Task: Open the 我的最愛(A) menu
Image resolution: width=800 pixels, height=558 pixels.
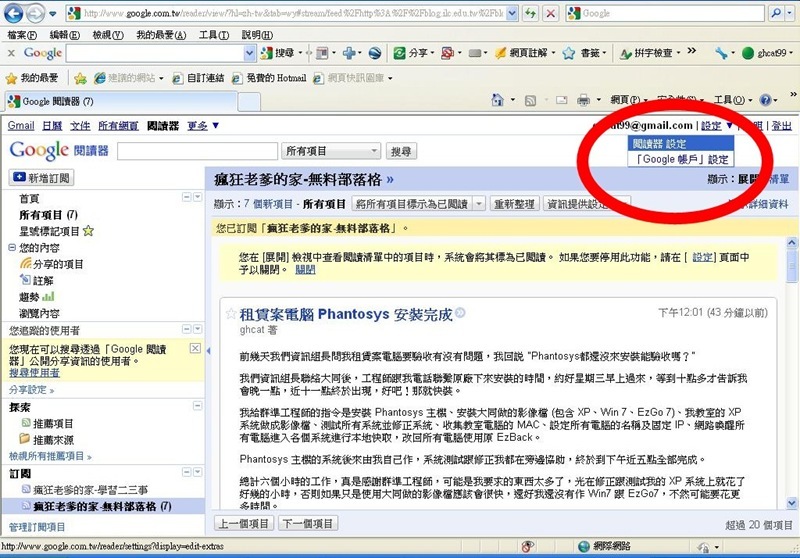Action: 161,35
